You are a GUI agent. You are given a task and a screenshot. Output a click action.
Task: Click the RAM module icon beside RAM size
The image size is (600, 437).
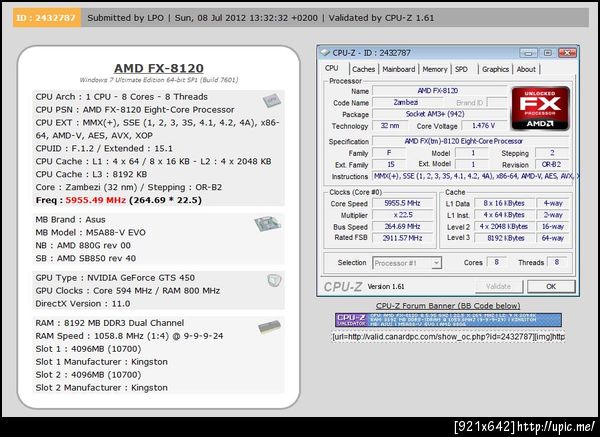point(269,327)
